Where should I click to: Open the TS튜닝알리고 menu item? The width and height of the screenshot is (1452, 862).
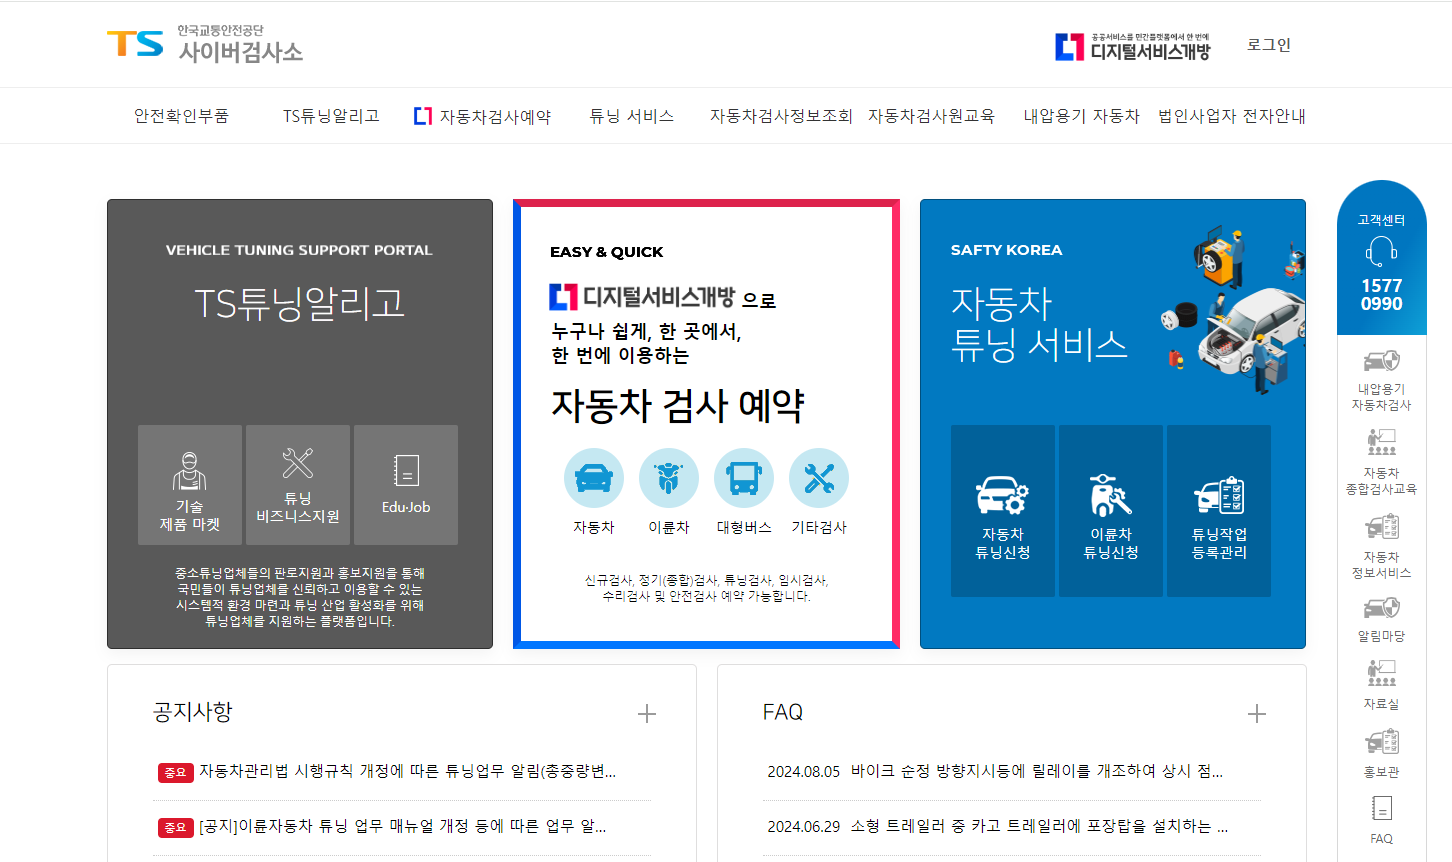(331, 116)
